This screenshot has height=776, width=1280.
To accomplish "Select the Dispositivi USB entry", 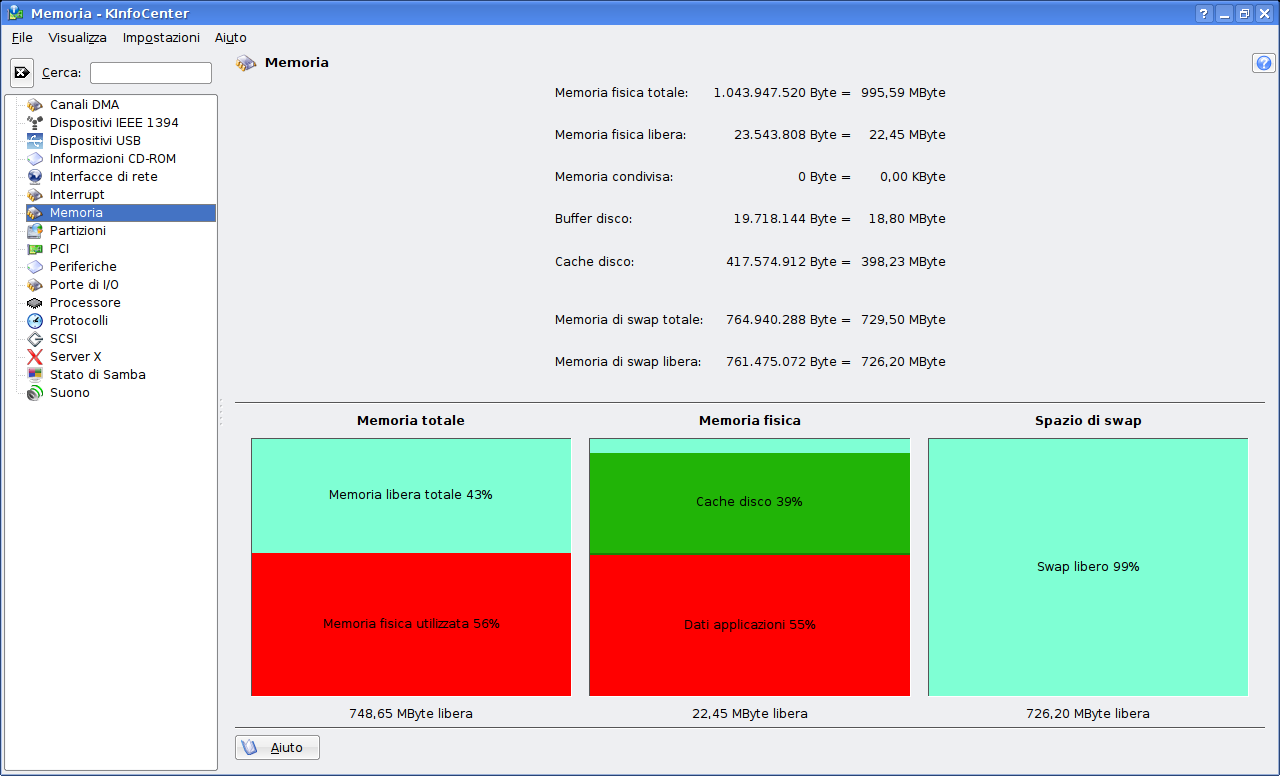I will [95, 141].
